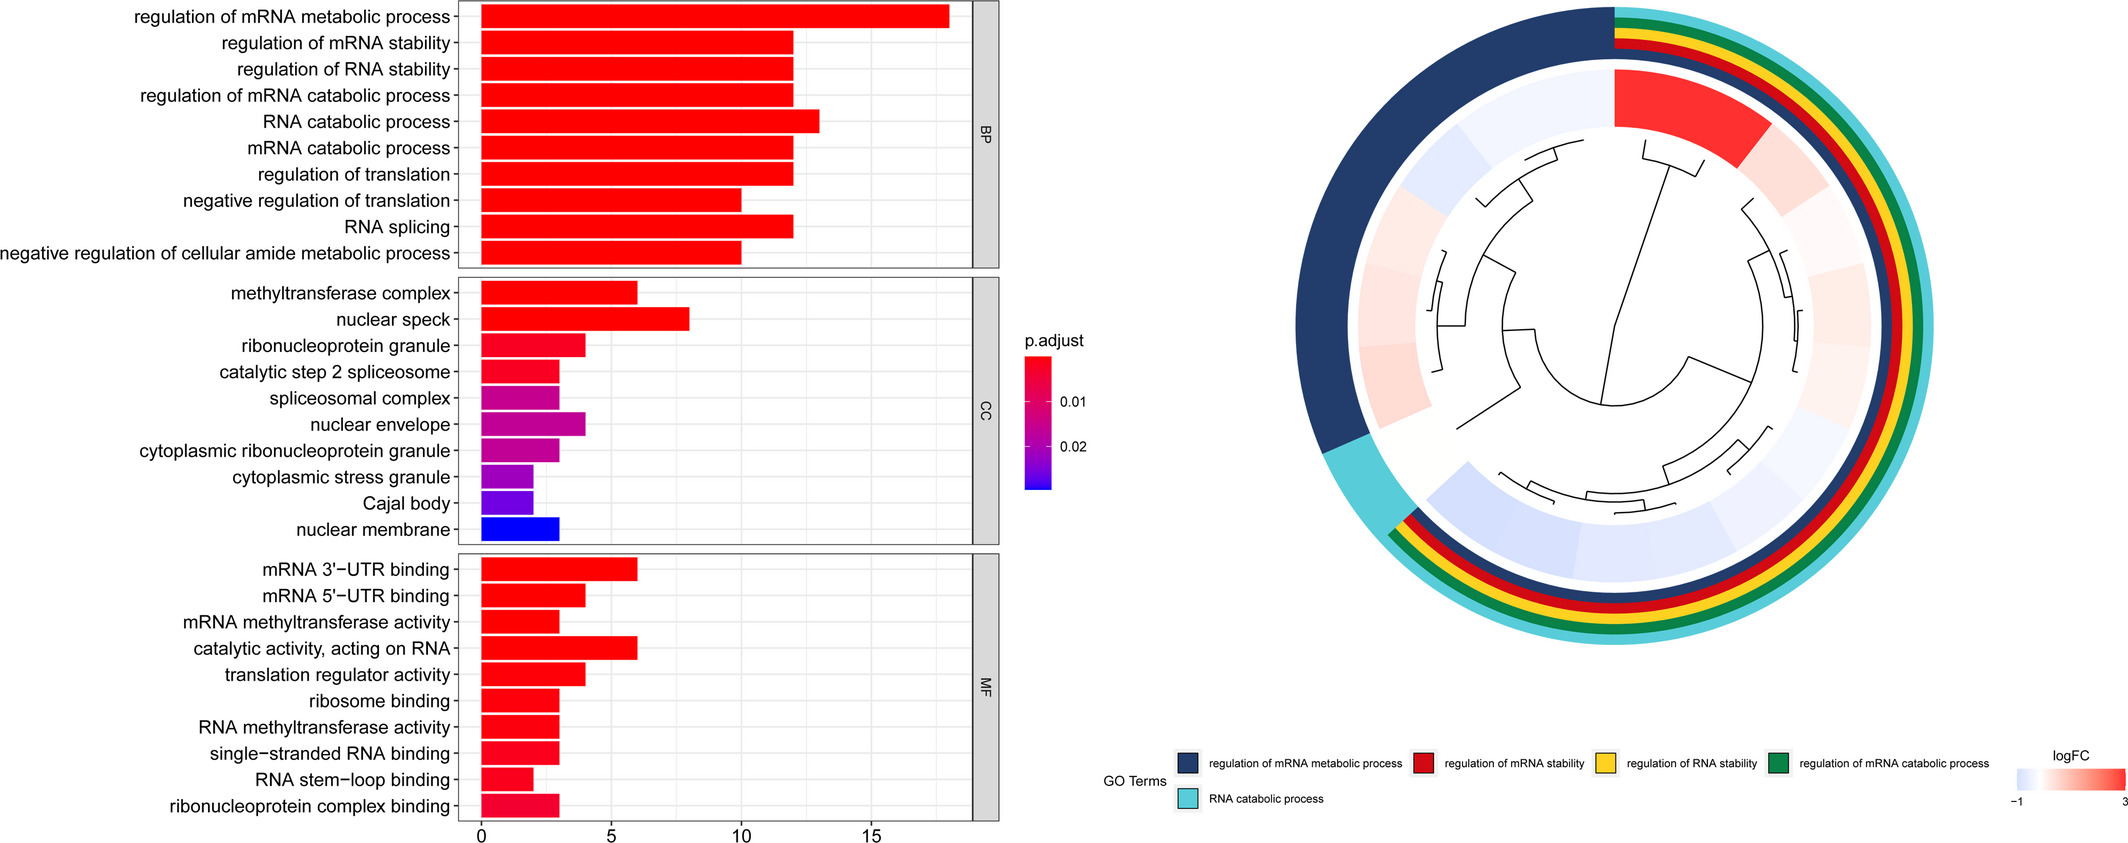Image resolution: width=2128 pixels, height=843 pixels.
Task: Click the p.adjust legend value '0.01'
Action: [x=1073, y=402]
